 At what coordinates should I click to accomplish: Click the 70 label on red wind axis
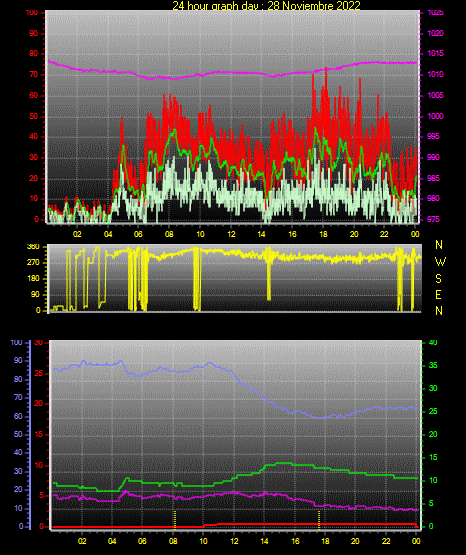click(33, 75)
